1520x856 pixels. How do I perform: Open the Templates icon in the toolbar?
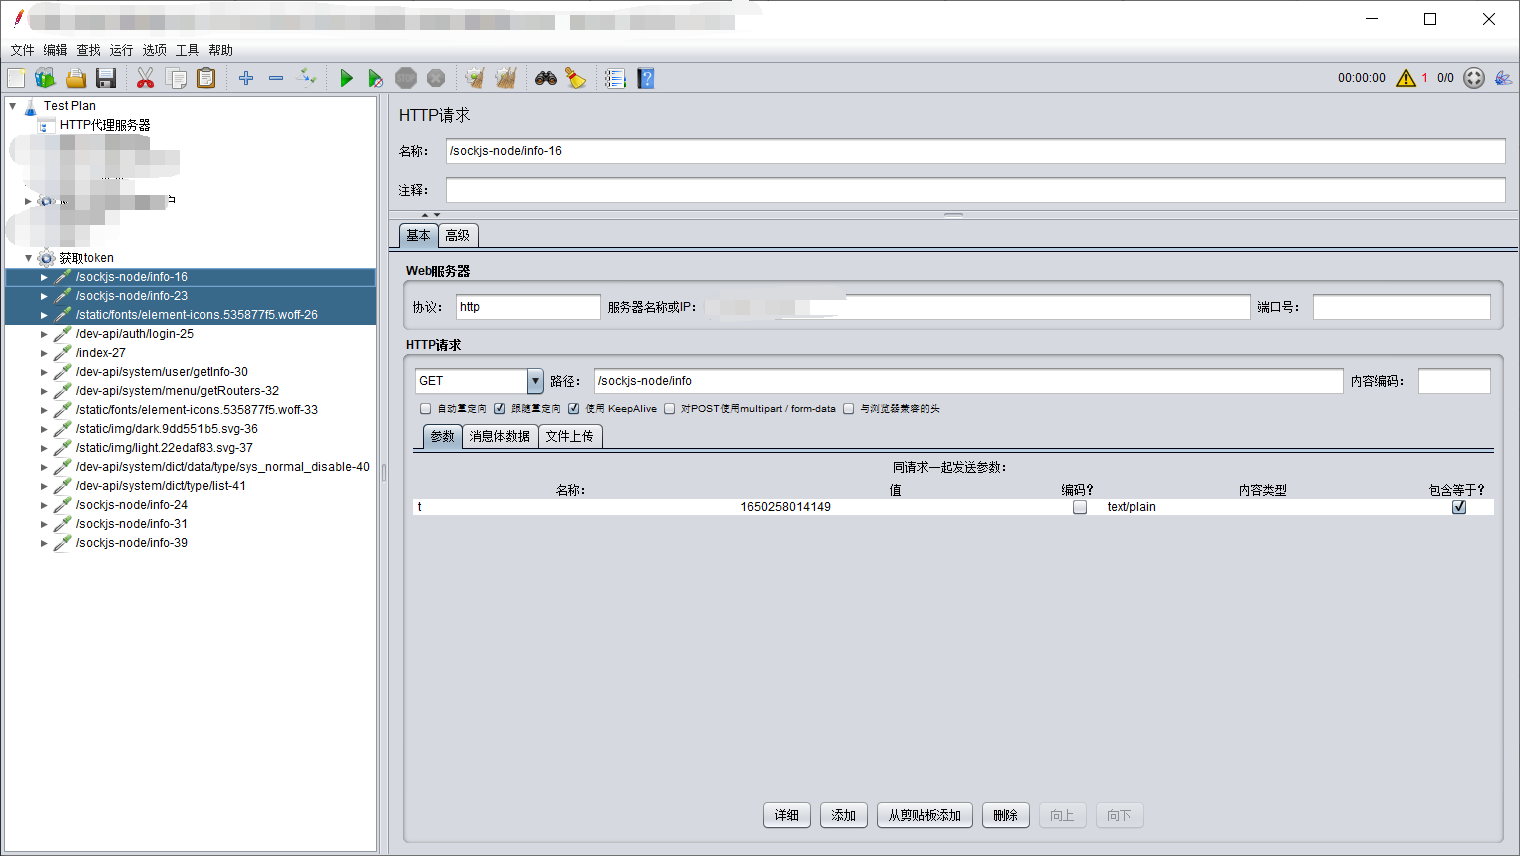pyautogui.click(x=45, y=78)
